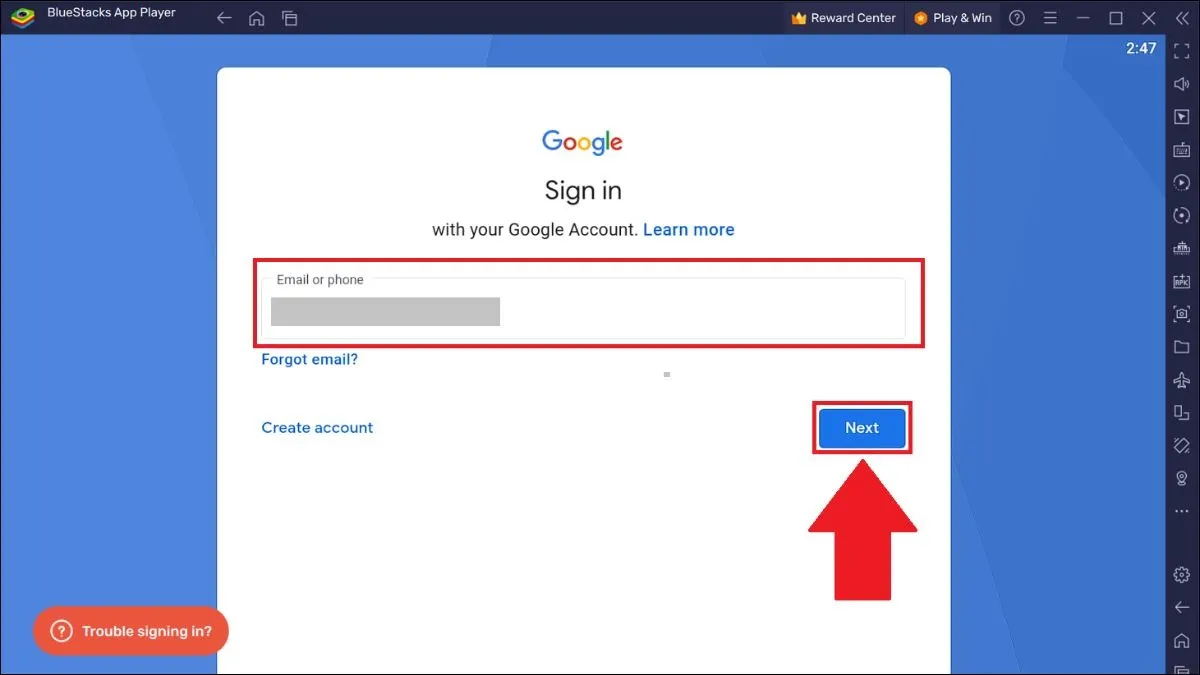Toggle fullscreen with the sidebar icon
The height and width of the screenshot is (675, 1200).
tap(1181, 51)
